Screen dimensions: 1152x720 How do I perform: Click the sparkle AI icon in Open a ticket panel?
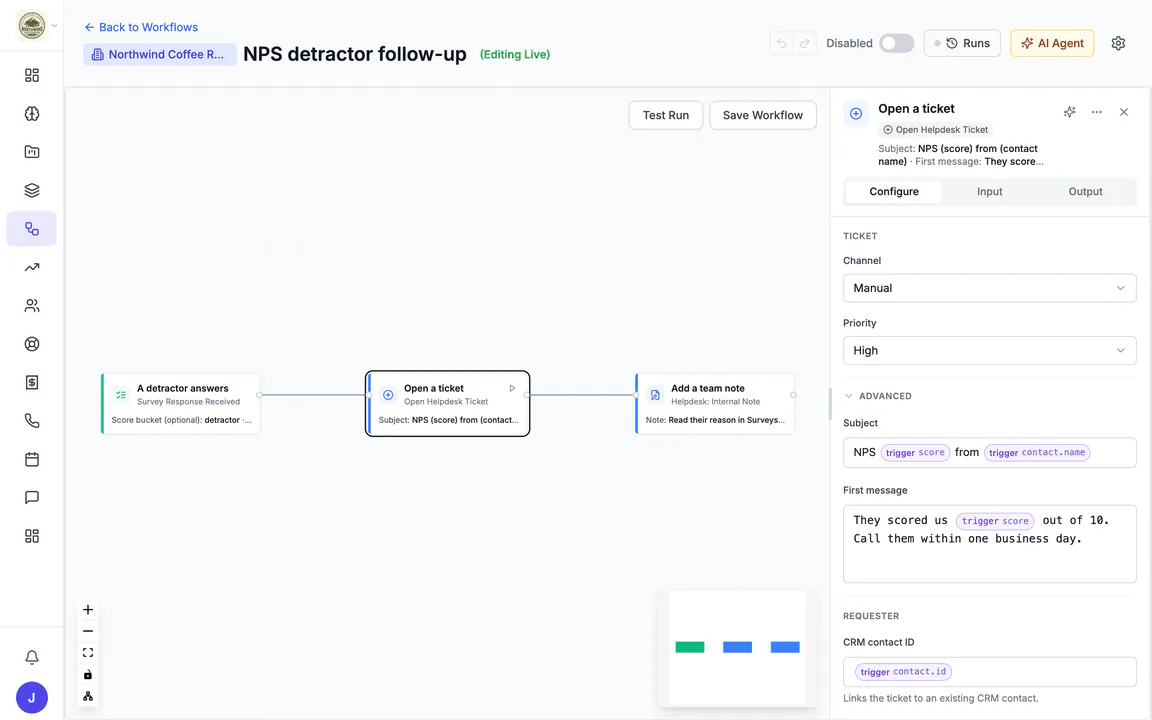(1070, 112)
